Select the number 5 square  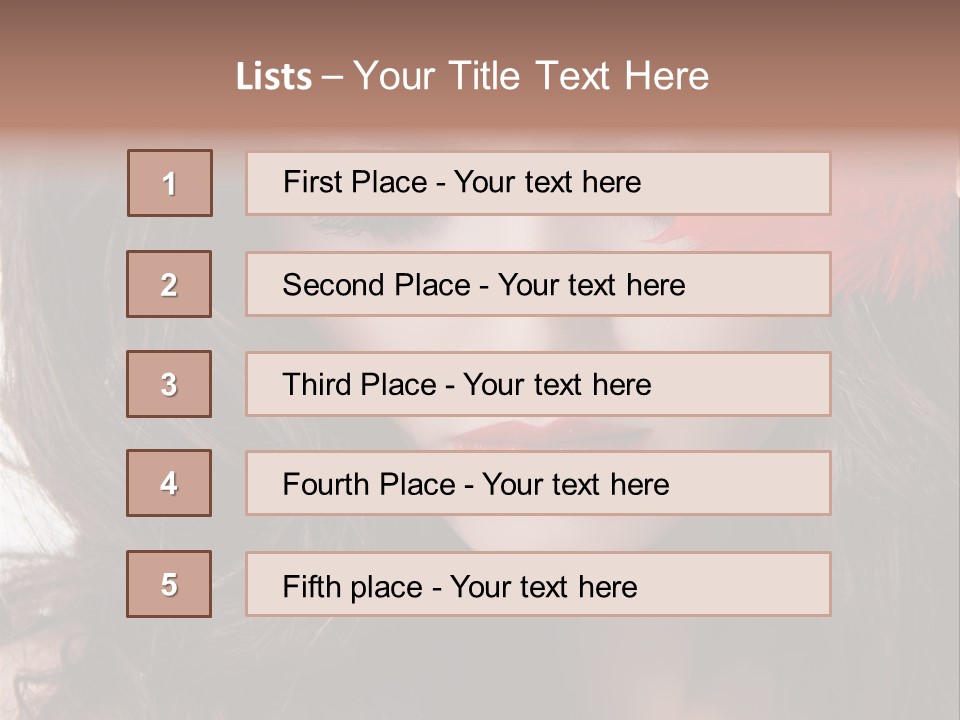click(169, 584)
